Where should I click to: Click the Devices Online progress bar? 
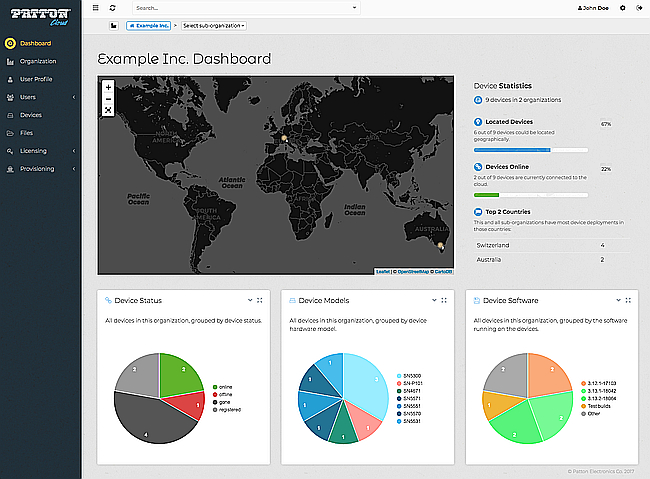coord(531,195)
